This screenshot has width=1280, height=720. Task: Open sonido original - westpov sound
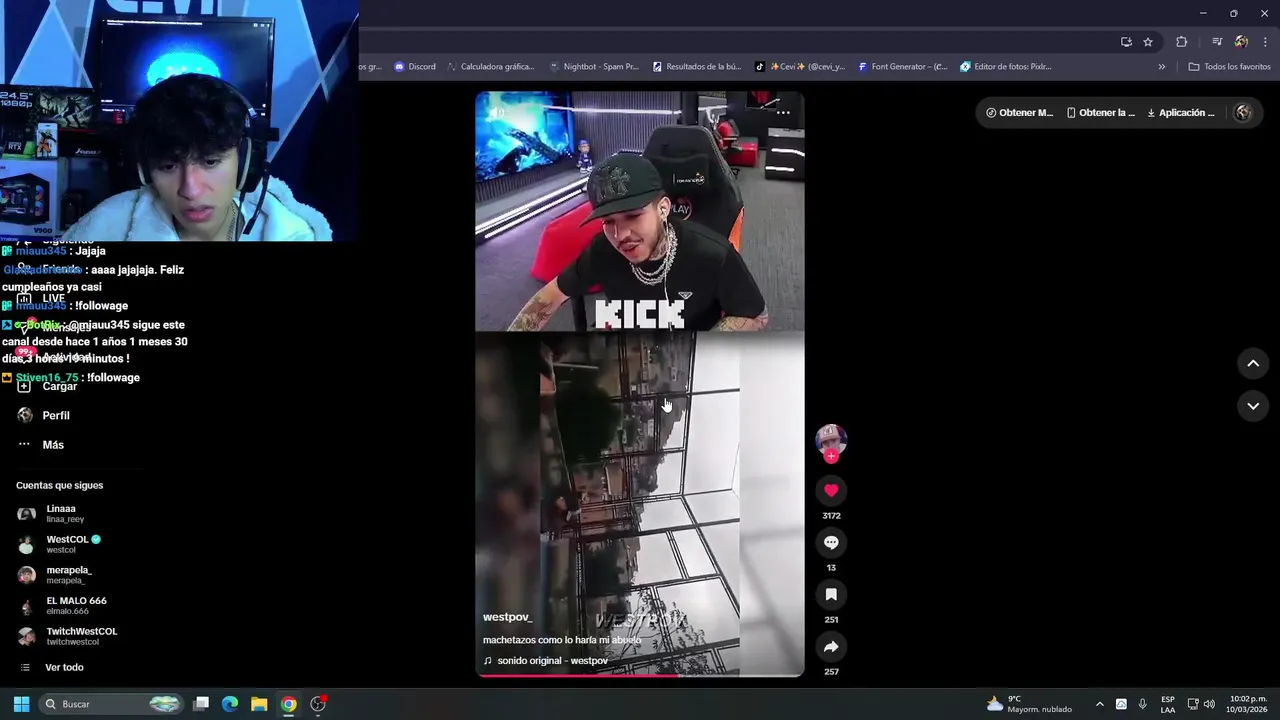(545, 661)
